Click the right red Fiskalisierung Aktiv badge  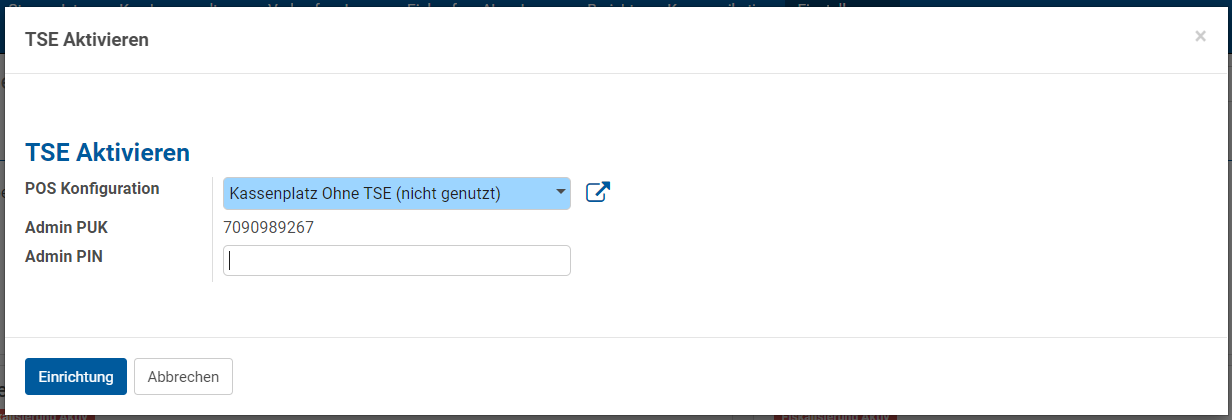coord(835,416)
